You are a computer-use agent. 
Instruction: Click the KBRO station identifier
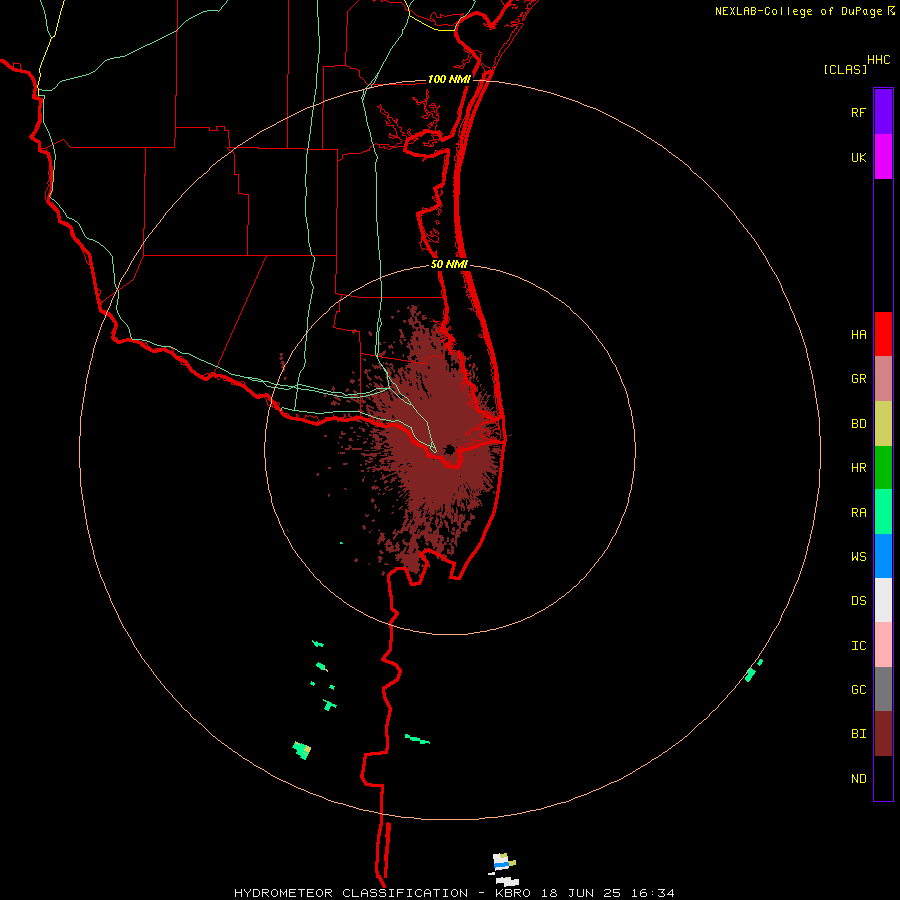click(x=513, y=893)
